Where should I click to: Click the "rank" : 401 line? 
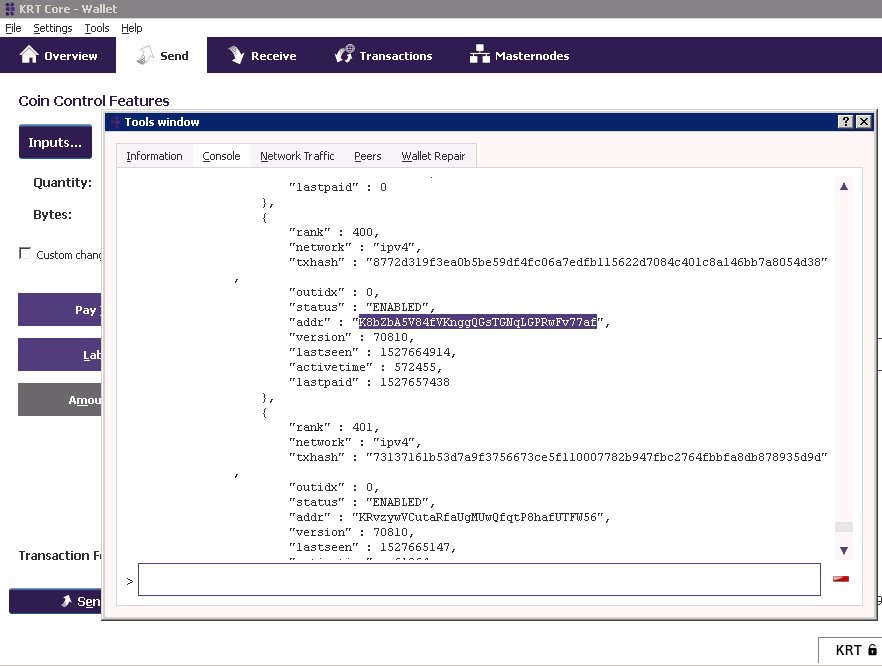point(334,427)
